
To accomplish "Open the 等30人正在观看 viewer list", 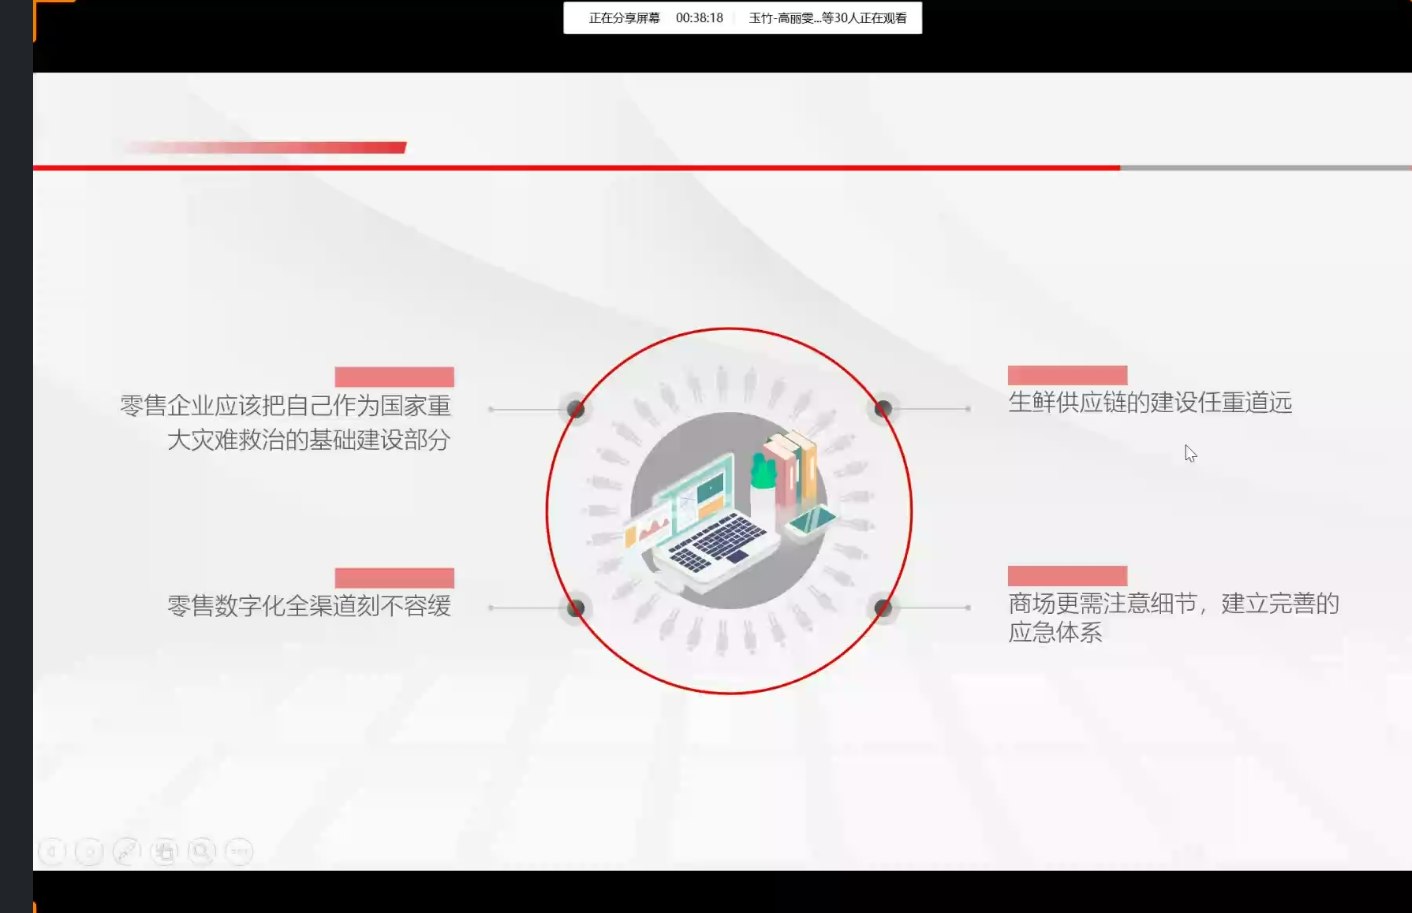I will (828, 18).
